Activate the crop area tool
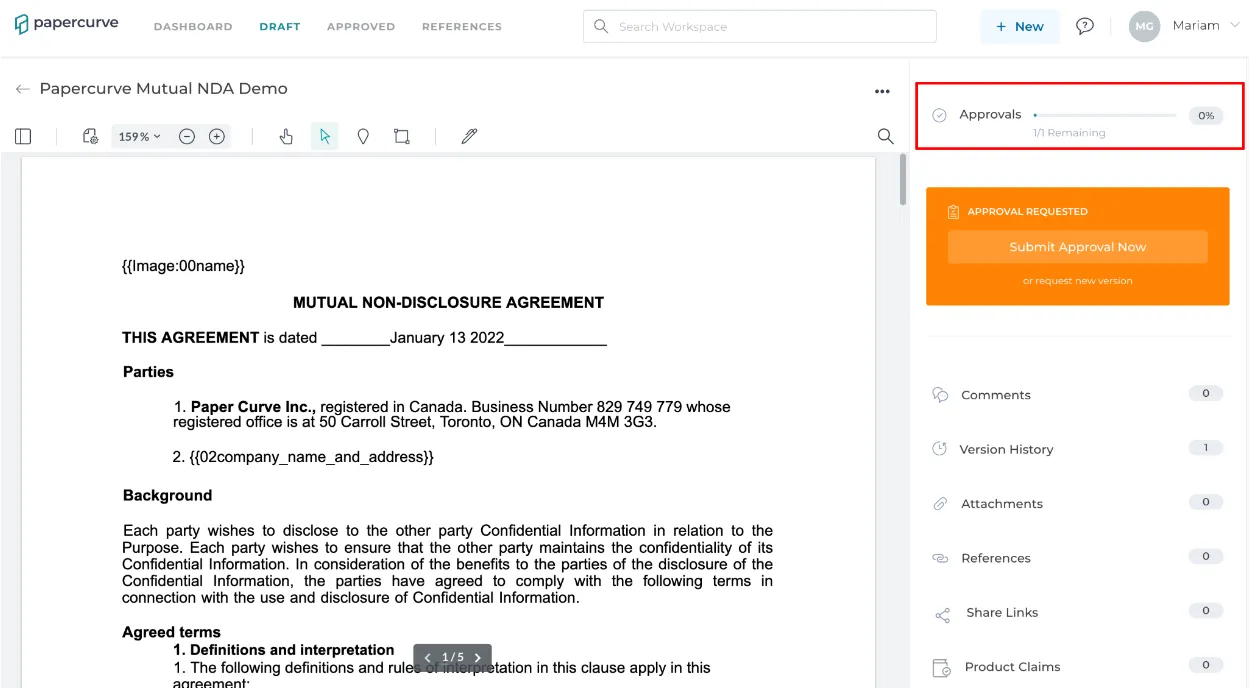Viewport: 1250px width, 688px height. coord(401,136)
